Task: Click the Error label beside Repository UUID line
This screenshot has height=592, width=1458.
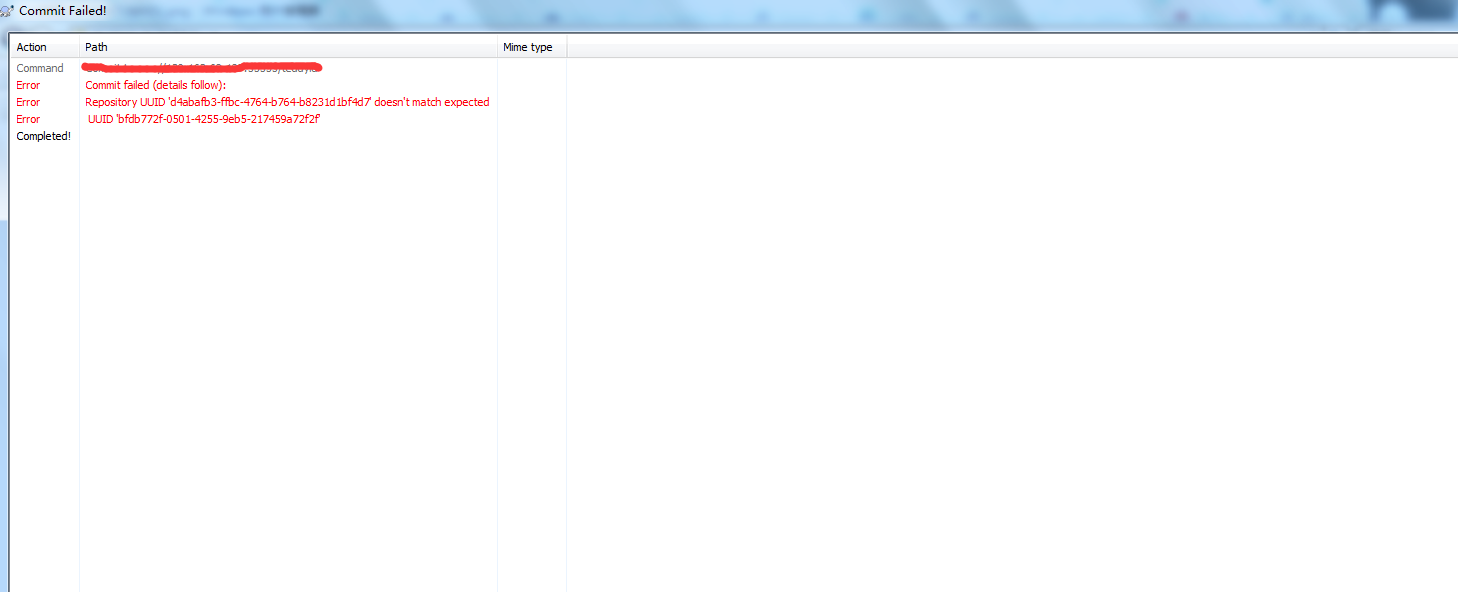Action: pyautogui.click(x=28, y=102)
